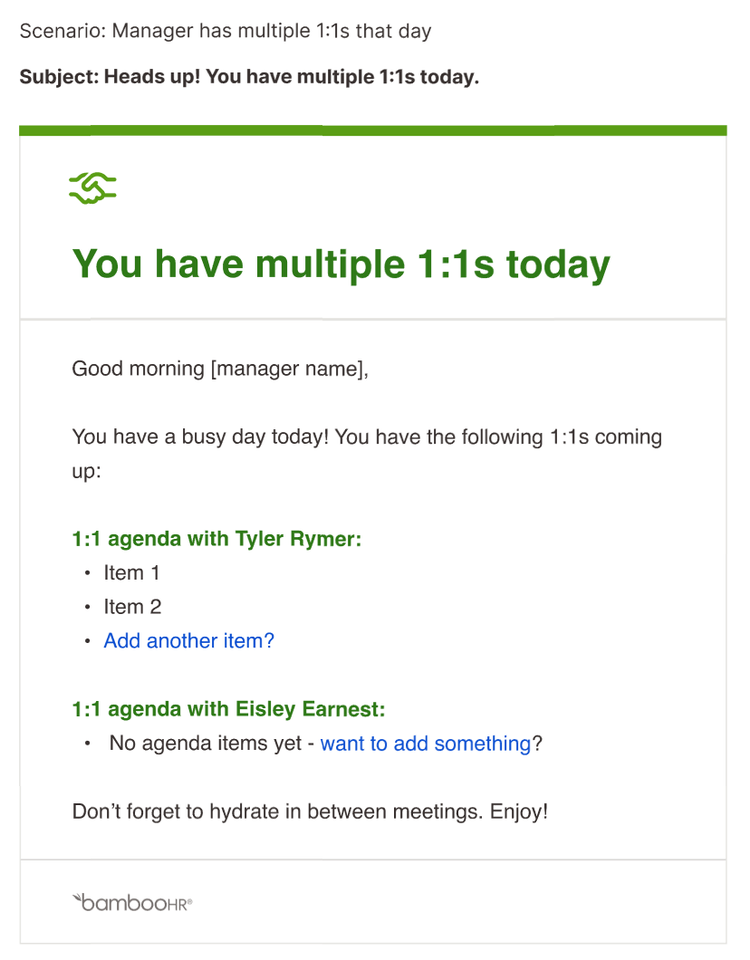Select the 'Item 1' agenda bullet

[131, 572]
